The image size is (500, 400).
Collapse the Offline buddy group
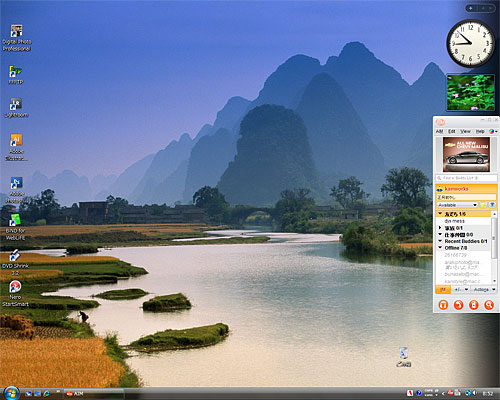click(440, 248)
